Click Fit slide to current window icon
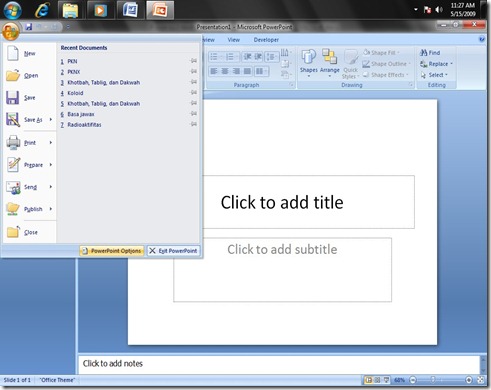This screenshot has height=390, width=491. tap(480, 380)
